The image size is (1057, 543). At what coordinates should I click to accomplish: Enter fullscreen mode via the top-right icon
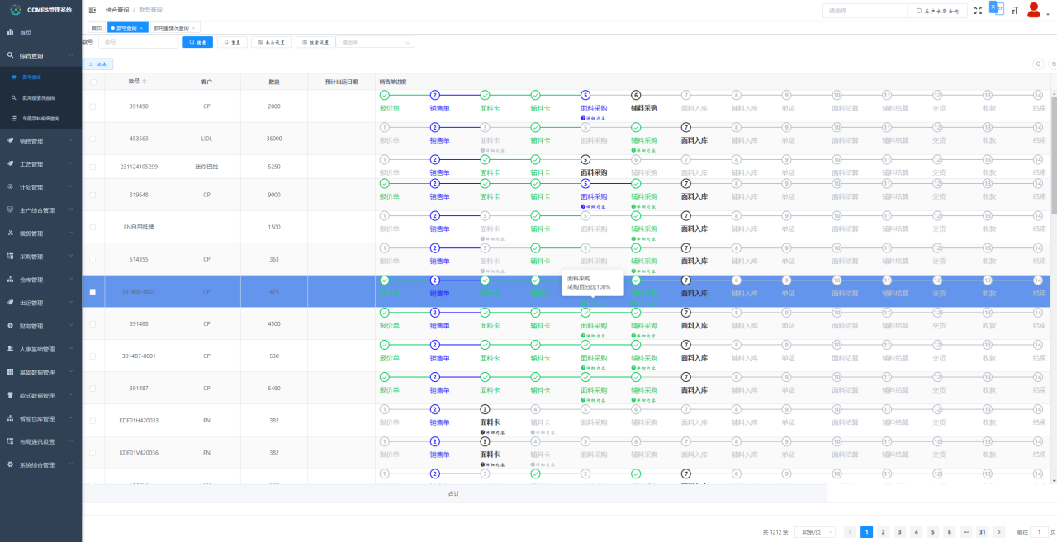(977, 10)
